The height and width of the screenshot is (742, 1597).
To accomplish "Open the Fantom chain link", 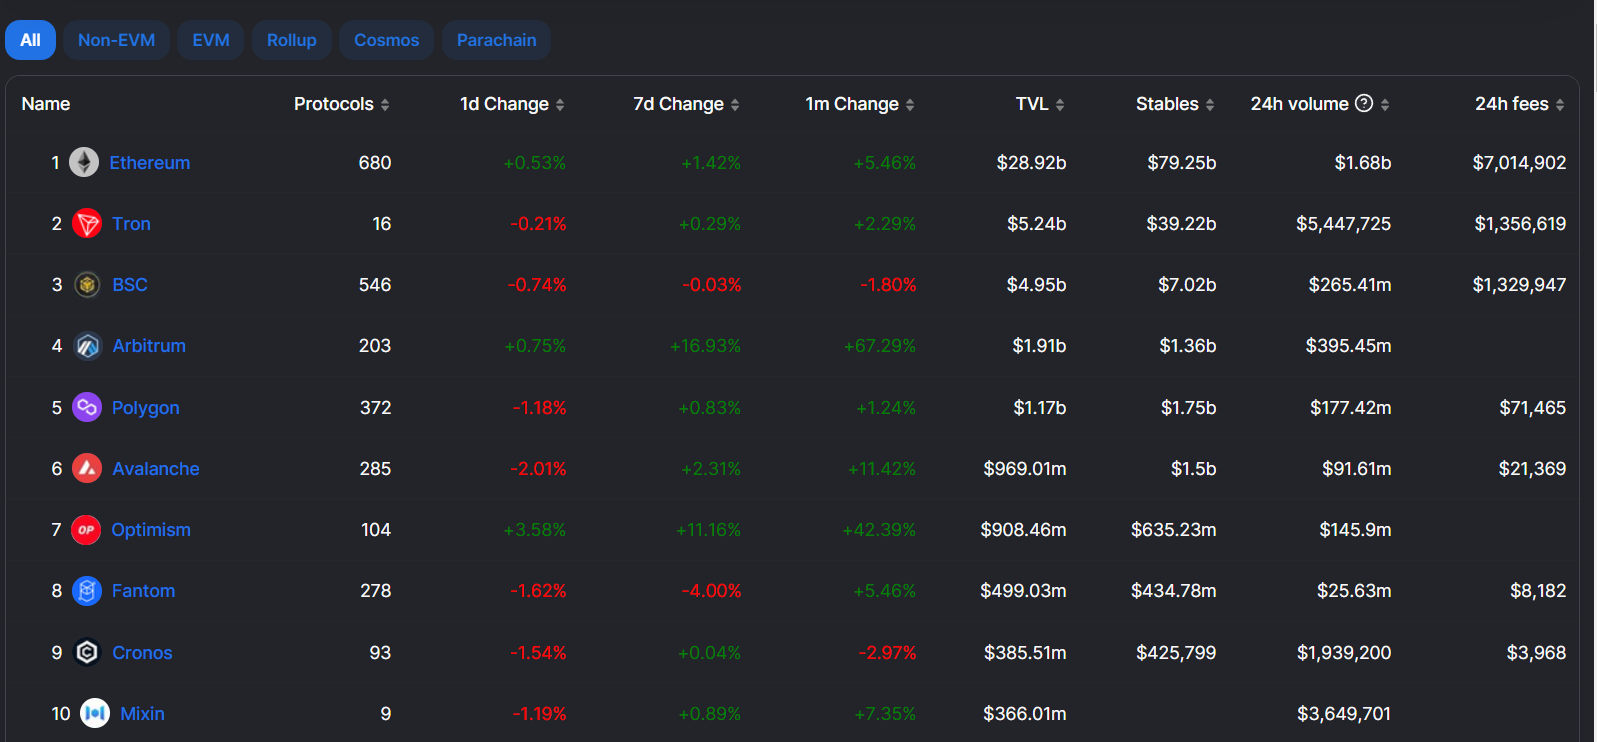I will 143,591.
